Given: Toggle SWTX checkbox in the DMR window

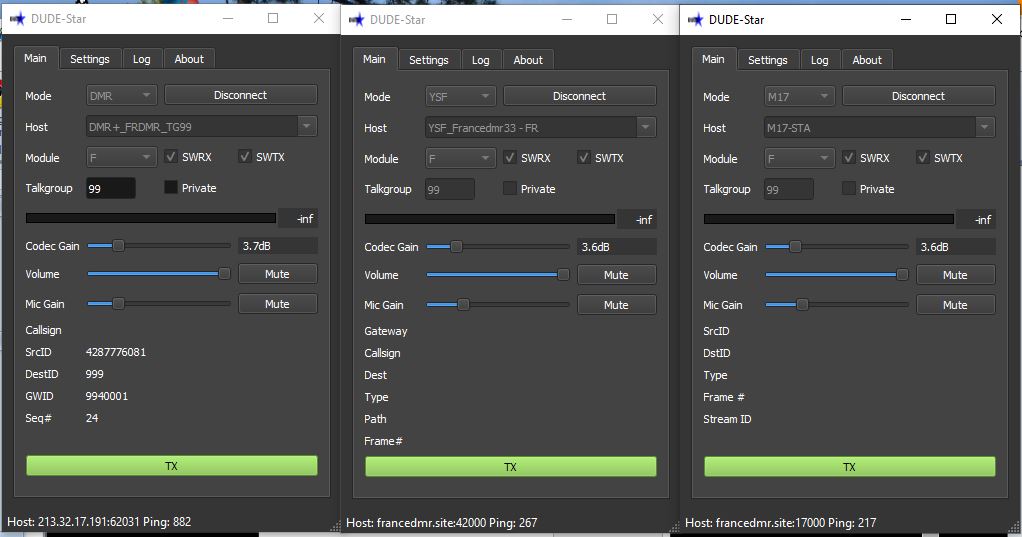Looking at the screenshot, I should pyautogui.click(x=245, y=156).
